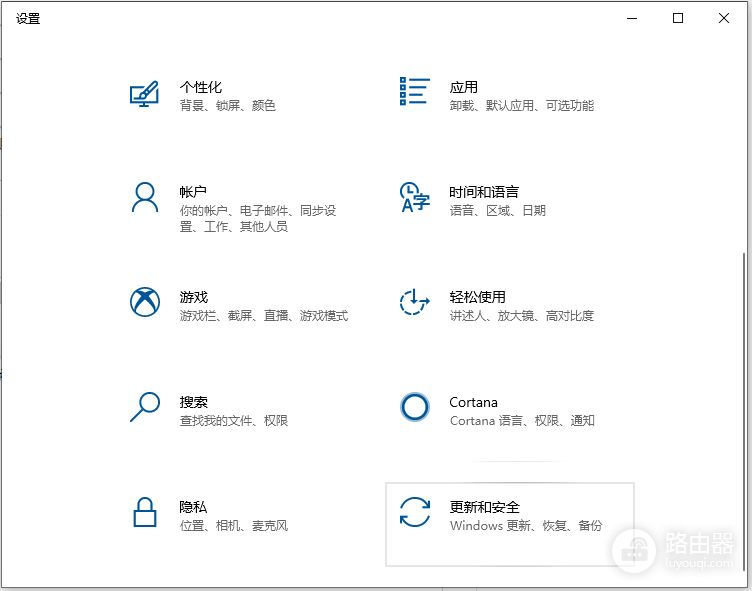752x591 pixels.
Task: Click the 个性化 paintbrush monitor icon
Action: point(144,94)
